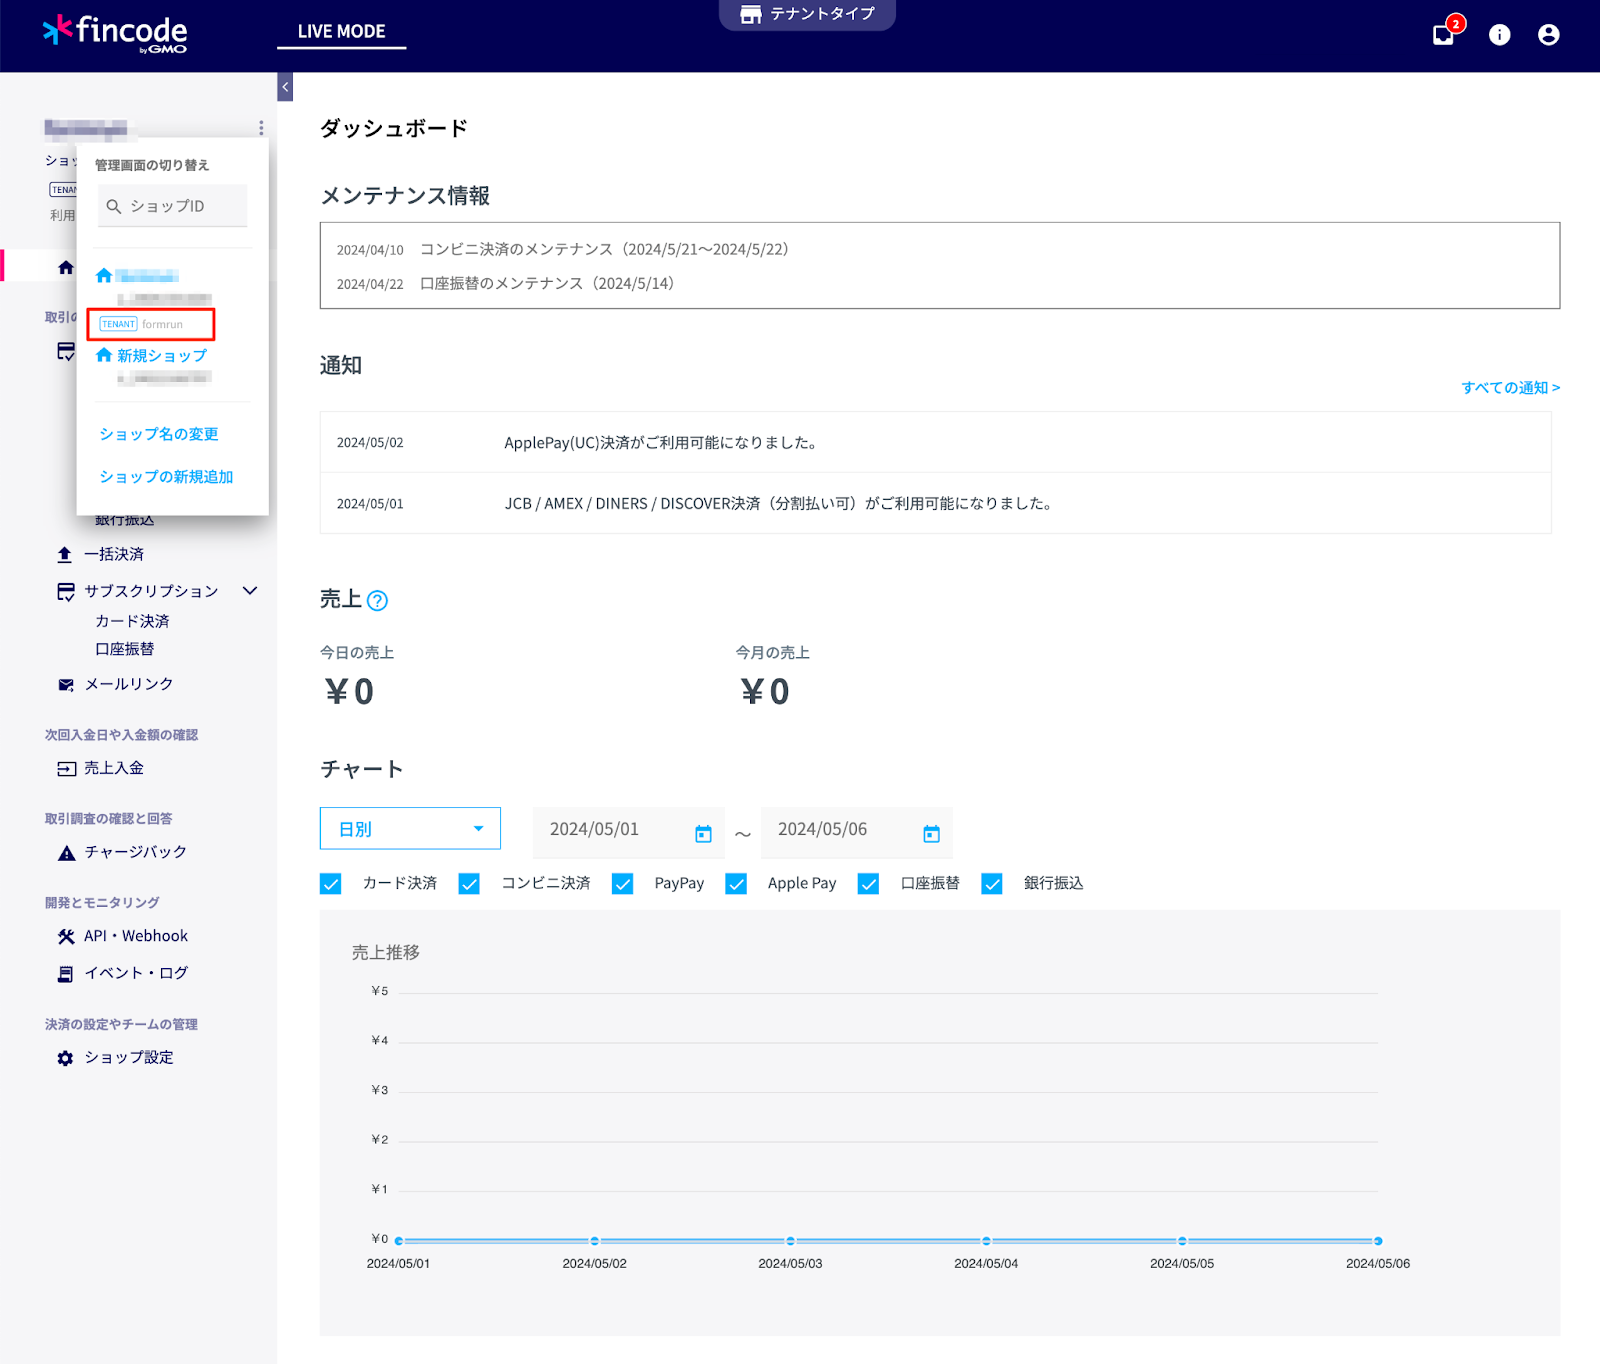This screenshot has height=1364, width=1600.
Task: Open the end date calendar icon
Action: tap(931, 833)
